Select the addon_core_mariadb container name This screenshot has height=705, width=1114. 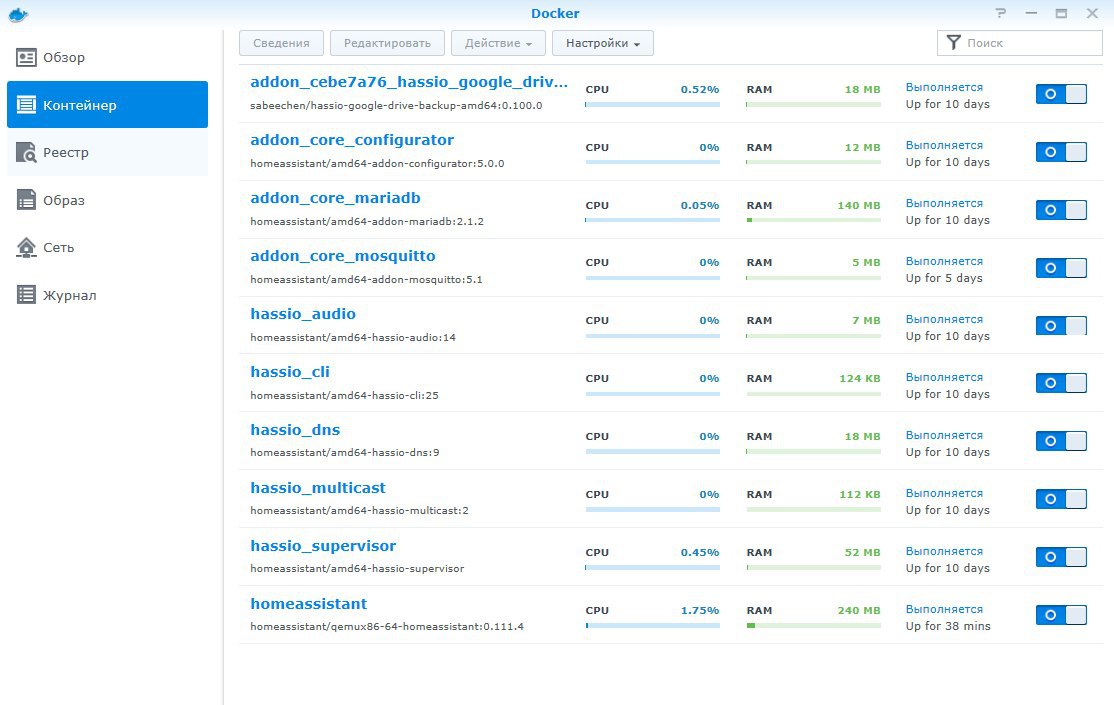(335, 198)
